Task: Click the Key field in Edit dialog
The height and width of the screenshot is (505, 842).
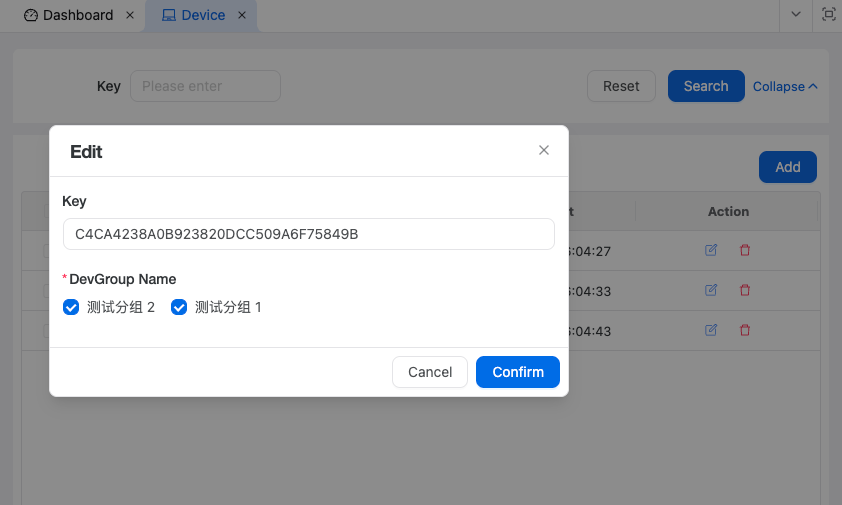Action: click(308, 234)
